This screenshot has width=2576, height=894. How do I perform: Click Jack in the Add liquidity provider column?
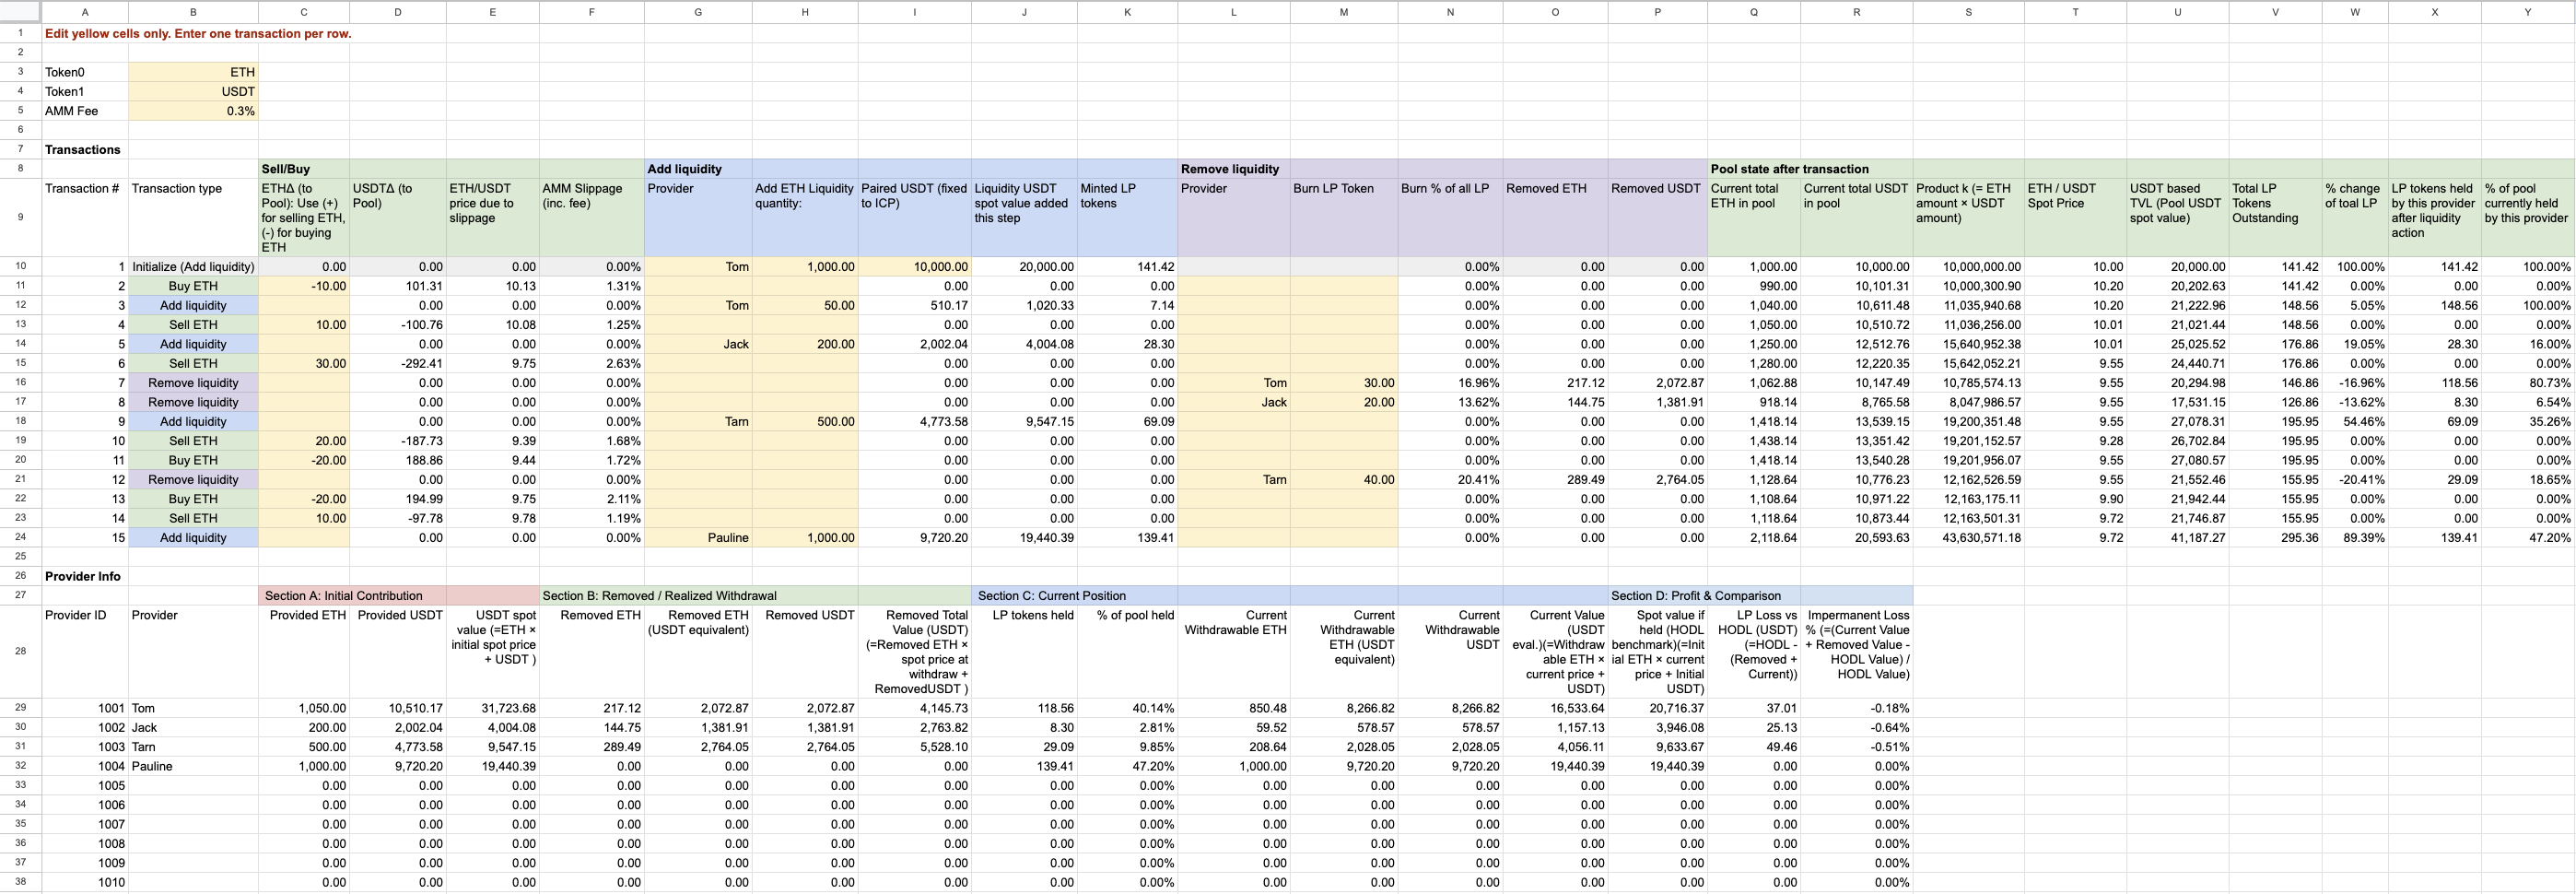tap(698, 344)
